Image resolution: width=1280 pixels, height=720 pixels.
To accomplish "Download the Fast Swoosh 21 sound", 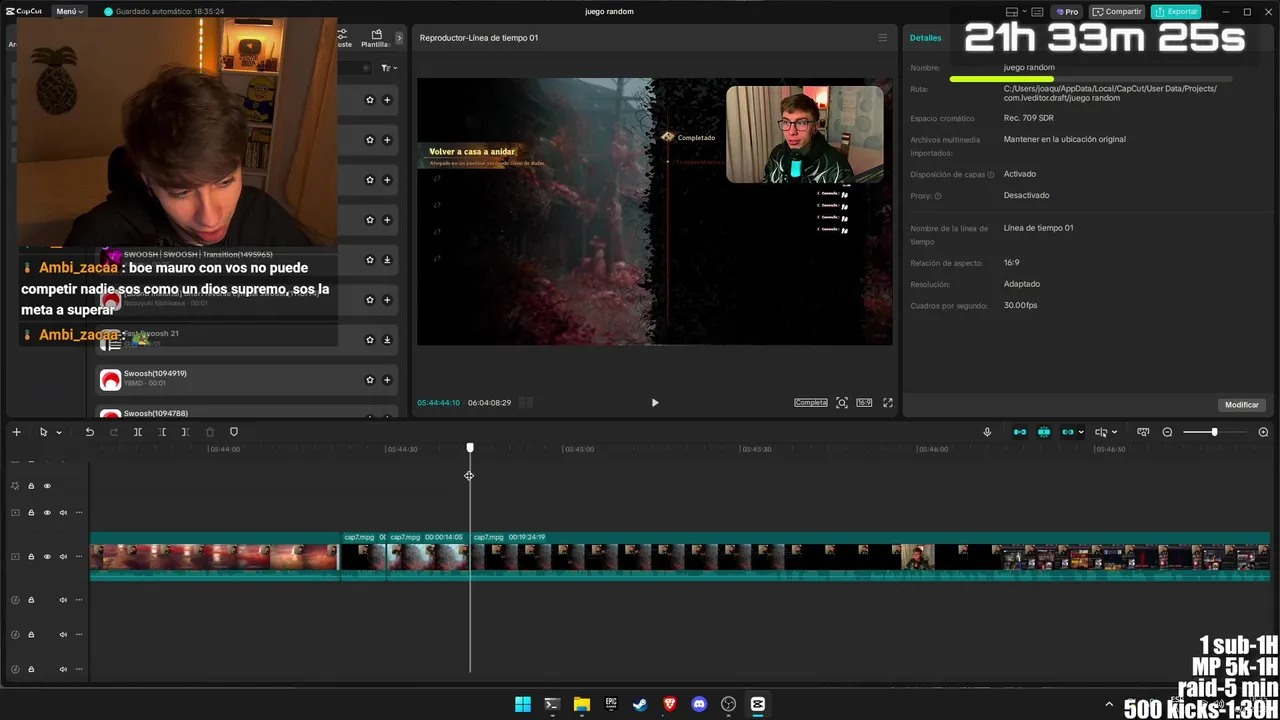I will (x=387, y=340).
